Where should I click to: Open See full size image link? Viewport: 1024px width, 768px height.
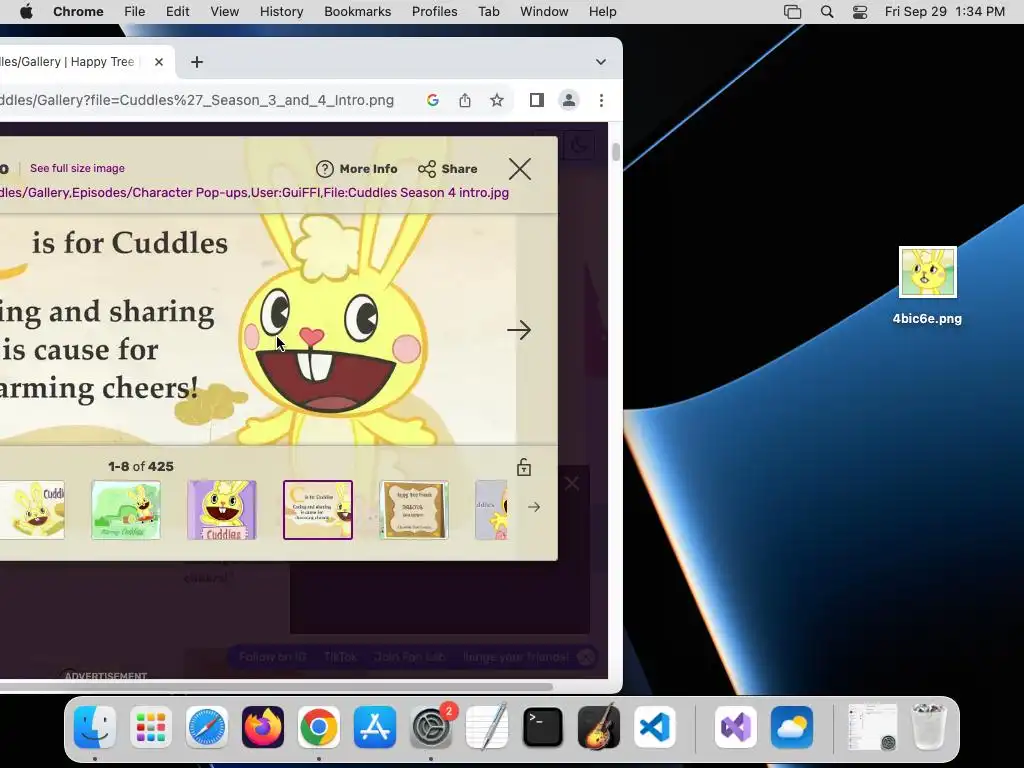[77, 168]
